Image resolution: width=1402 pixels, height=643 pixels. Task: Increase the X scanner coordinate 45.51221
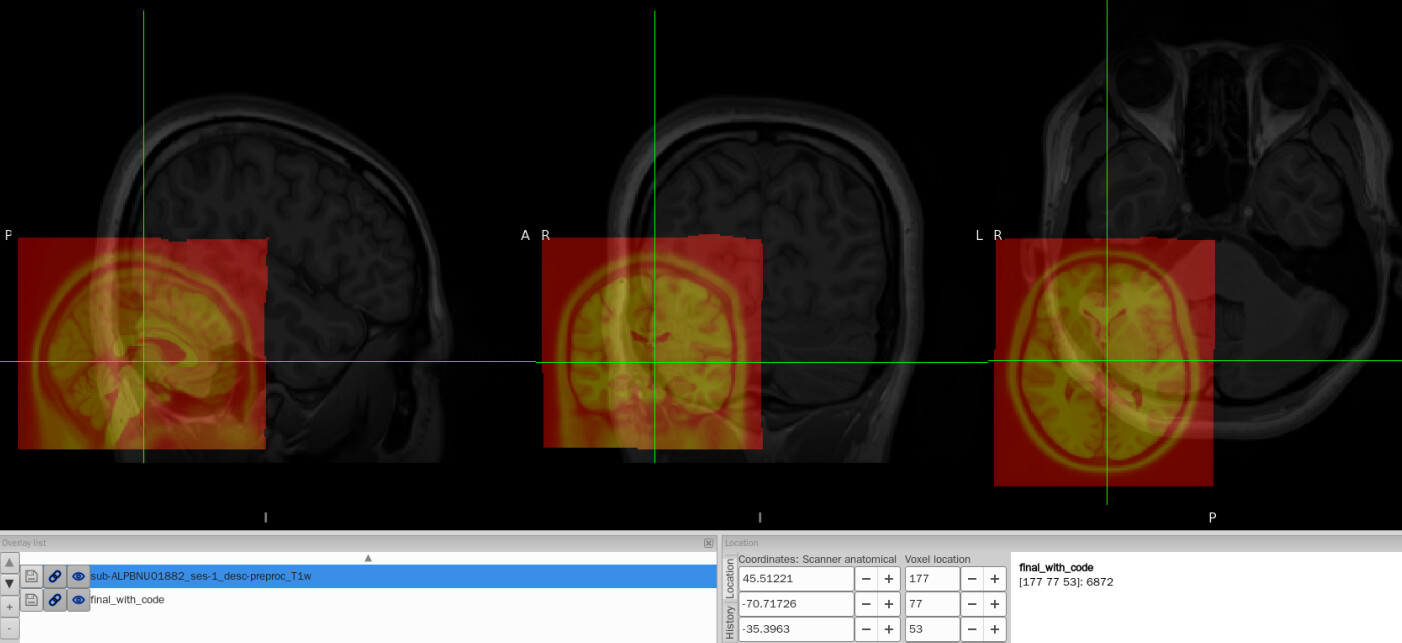(x=888, y=579)
